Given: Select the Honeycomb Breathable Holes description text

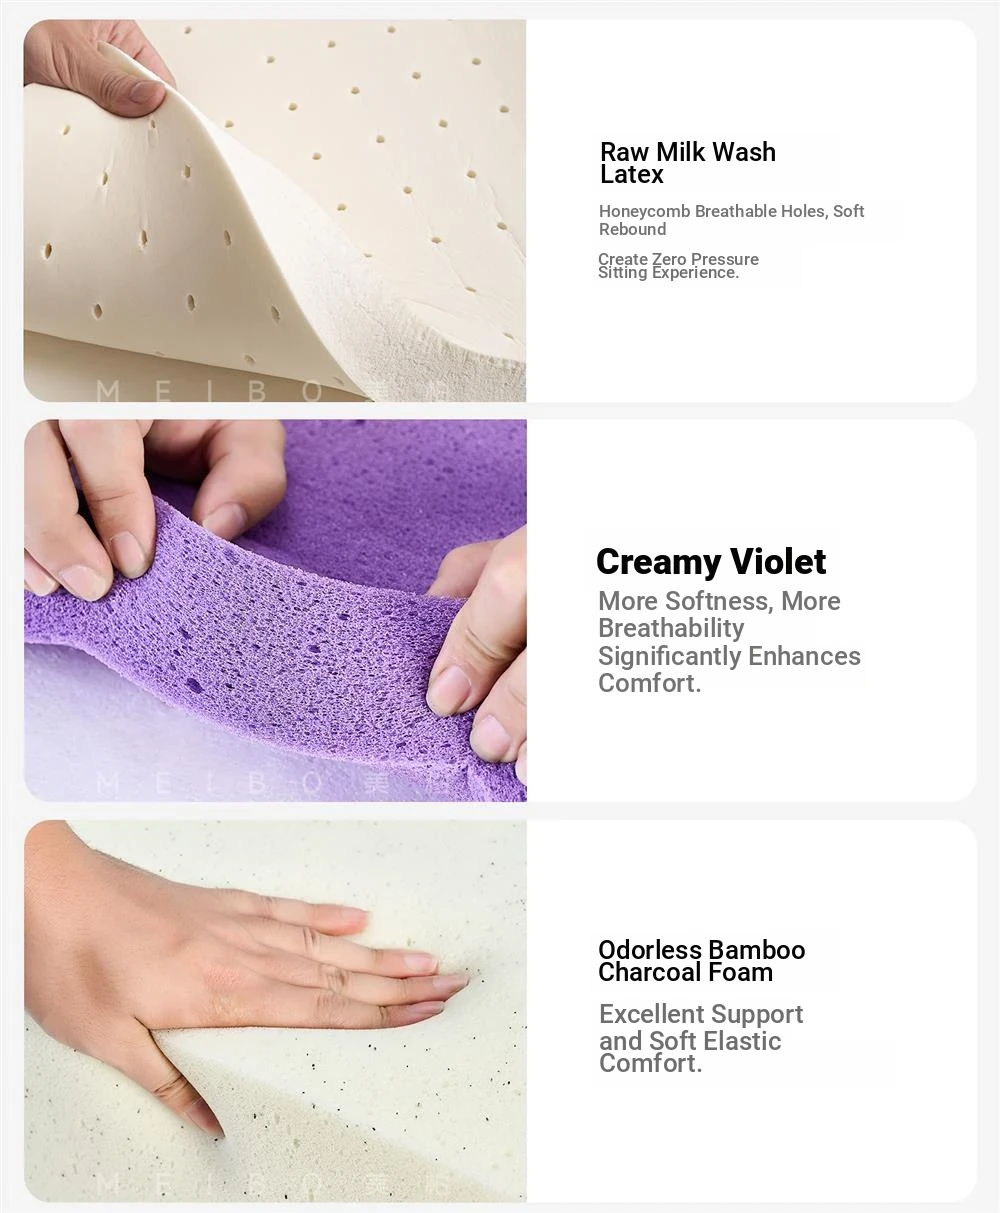Looking at the screenshot, I should 731,220.
